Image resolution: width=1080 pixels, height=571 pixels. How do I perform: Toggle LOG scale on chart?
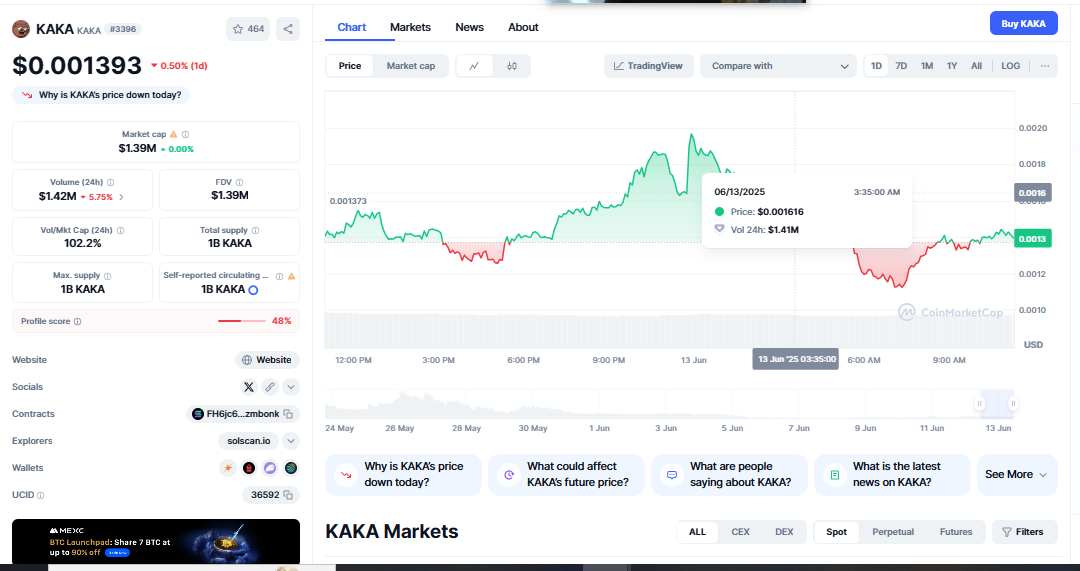pyautogui.click(x=1010, y=66)
